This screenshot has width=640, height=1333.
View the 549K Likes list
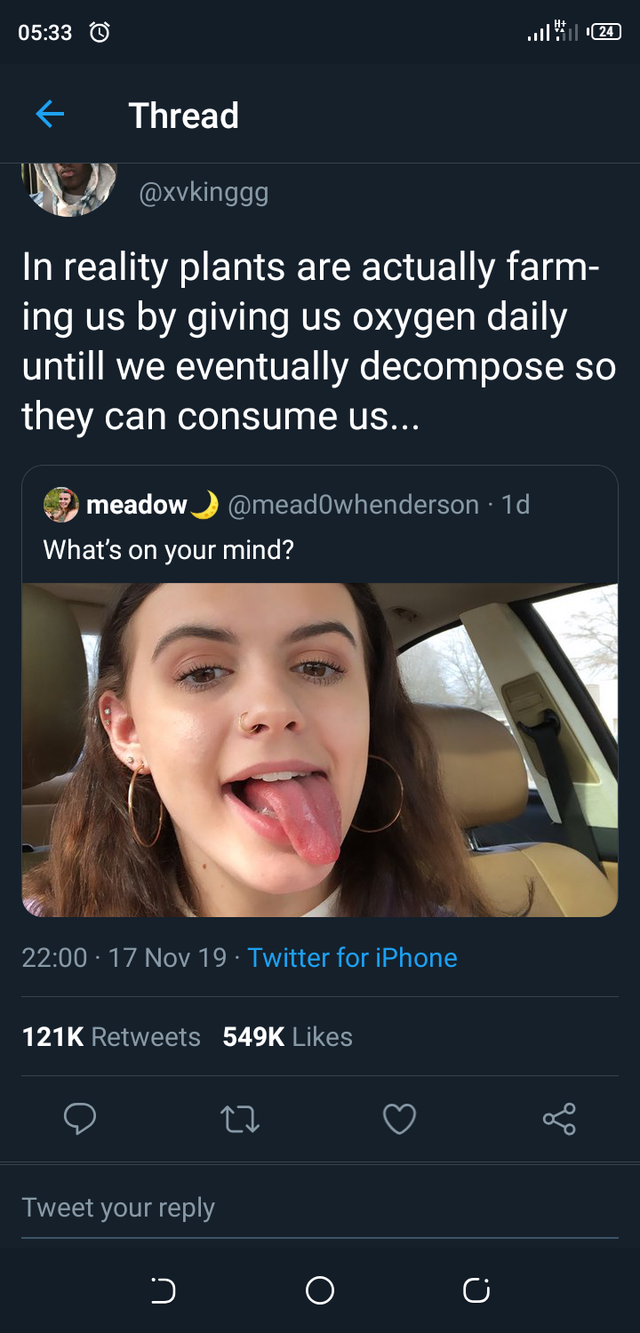coord(288,1037)
